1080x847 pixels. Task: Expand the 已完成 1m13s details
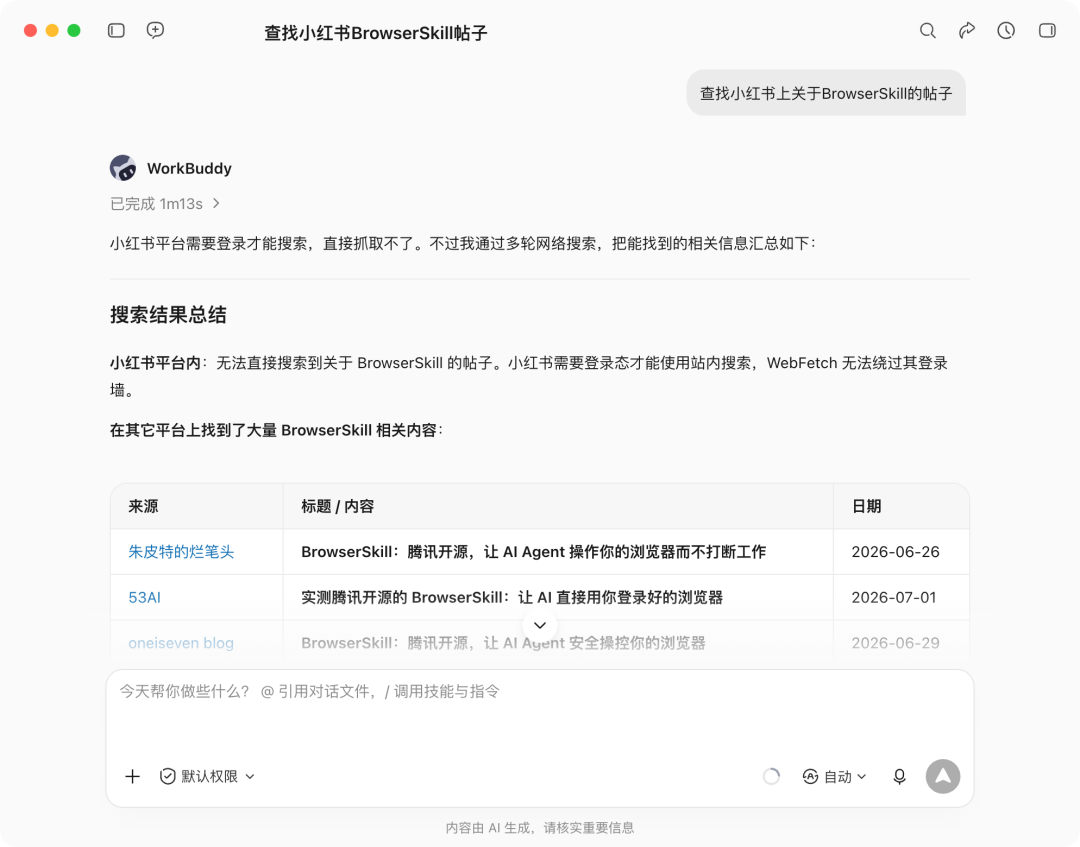point(165,204)
